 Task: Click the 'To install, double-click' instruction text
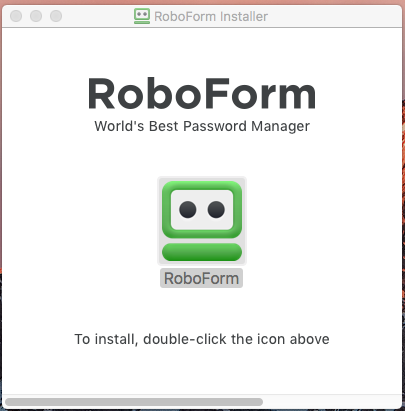coord(202,339)
